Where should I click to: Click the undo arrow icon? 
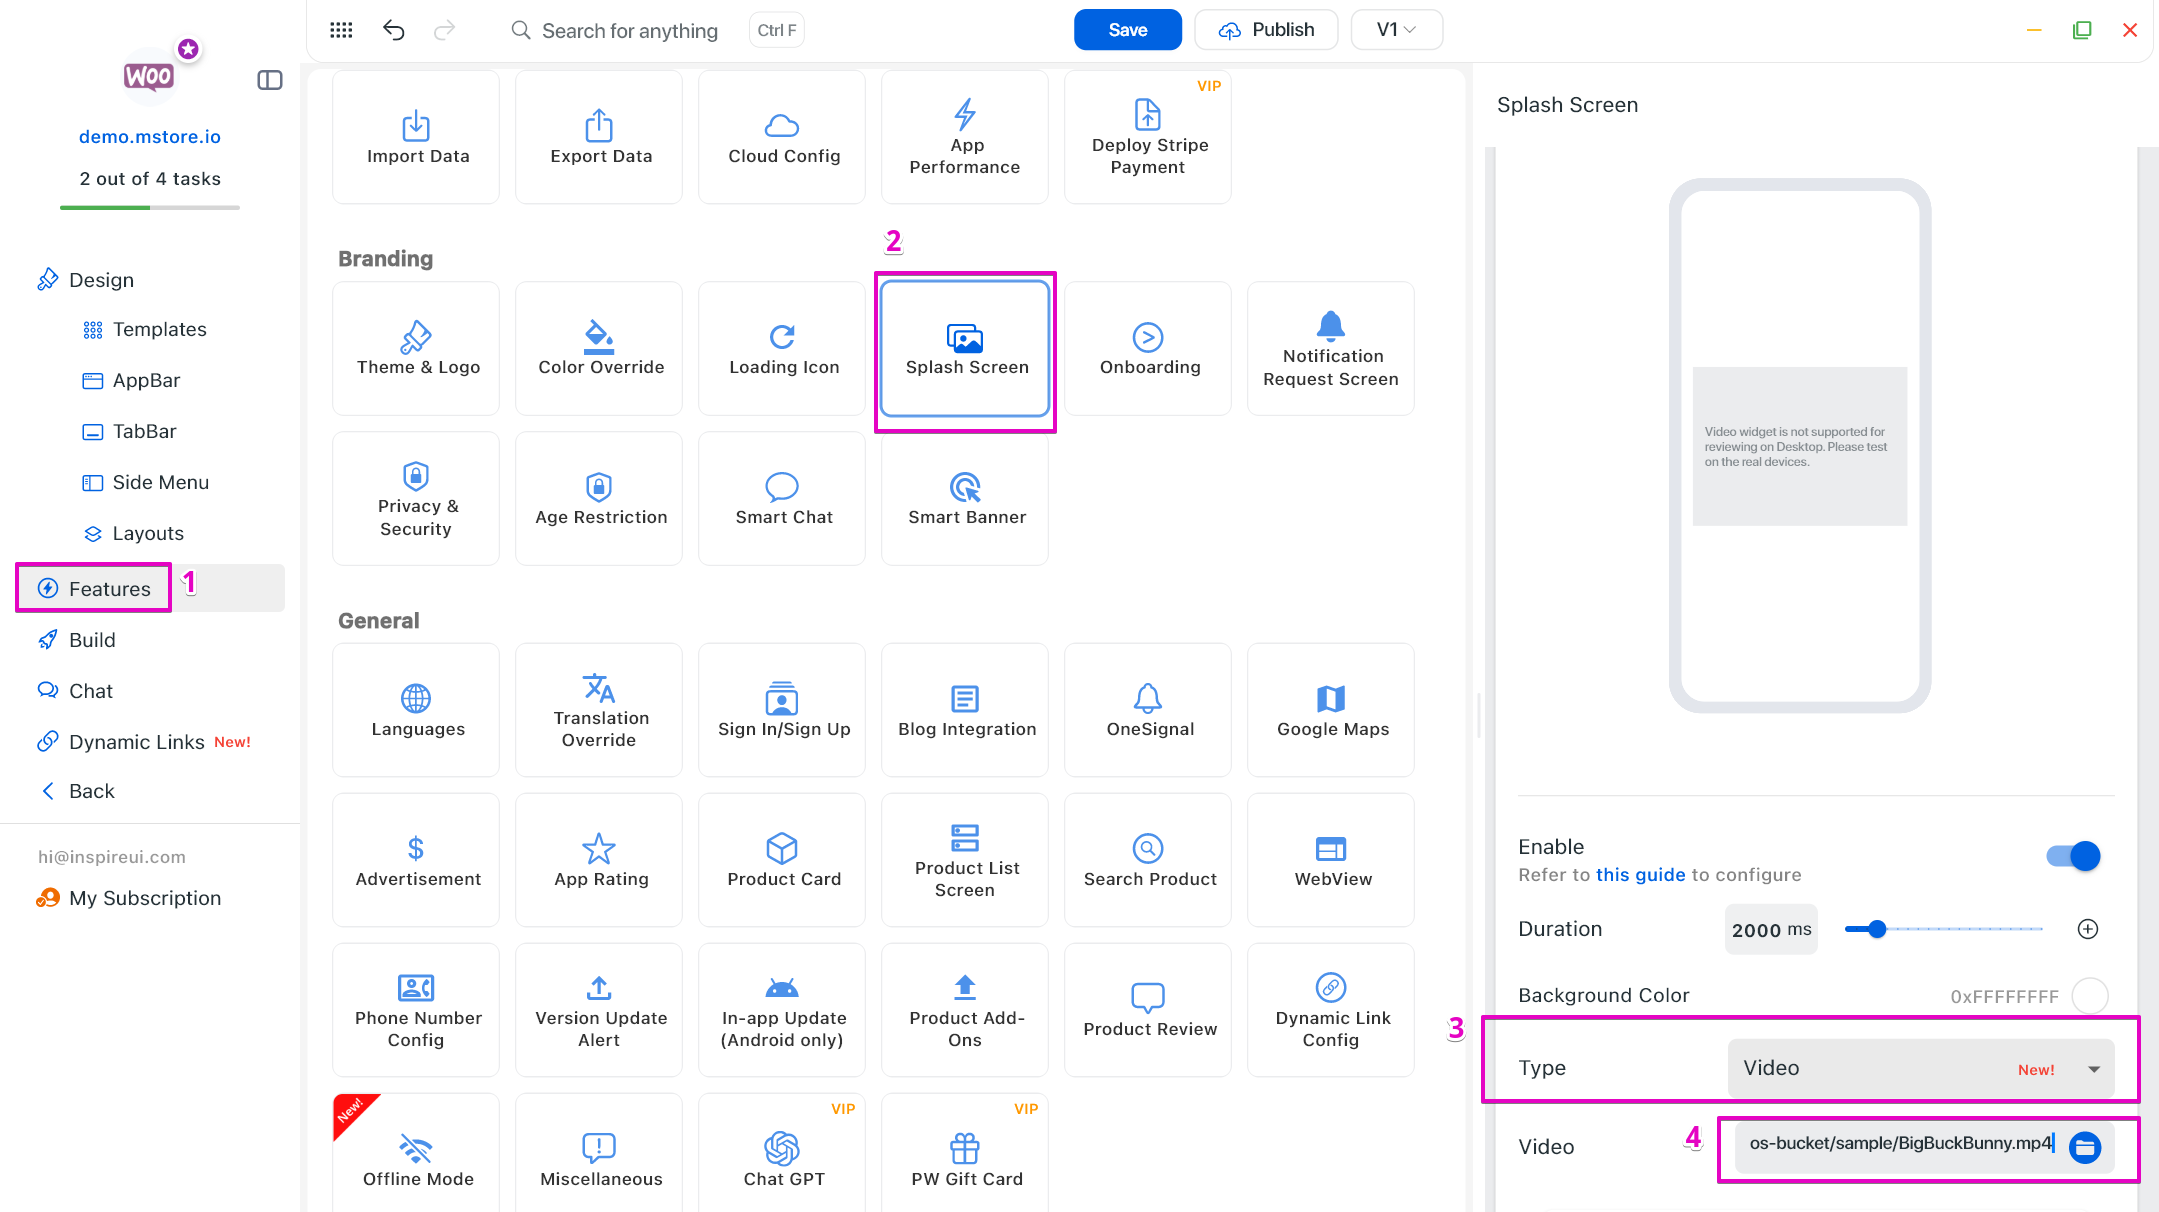point(393,30)
